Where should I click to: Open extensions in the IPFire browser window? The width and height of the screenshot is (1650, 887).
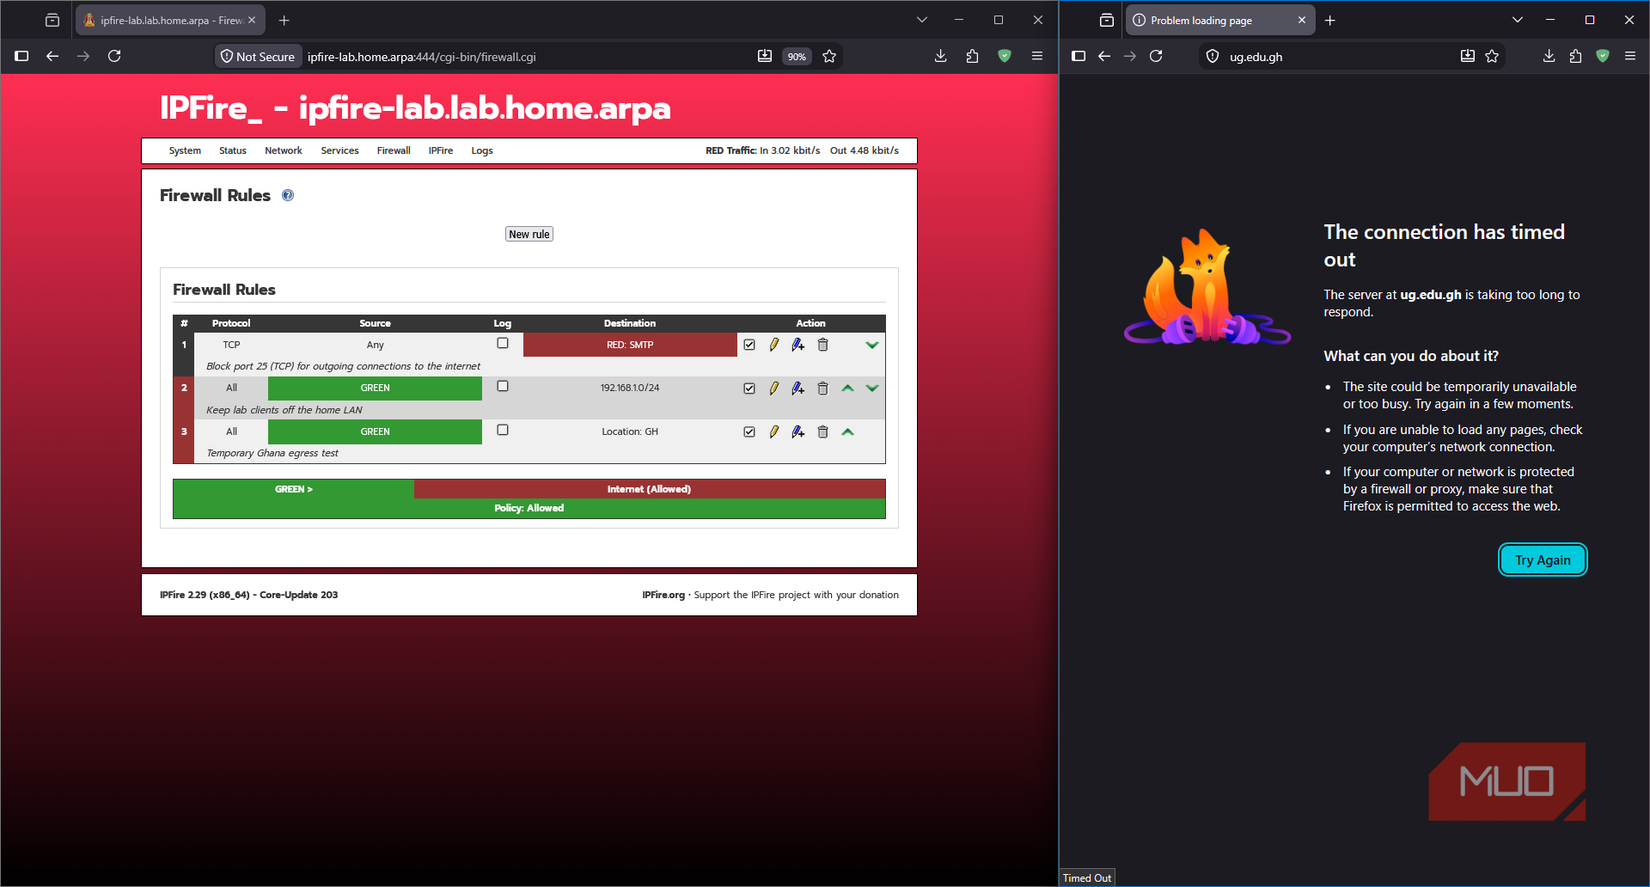pos(972,56)
